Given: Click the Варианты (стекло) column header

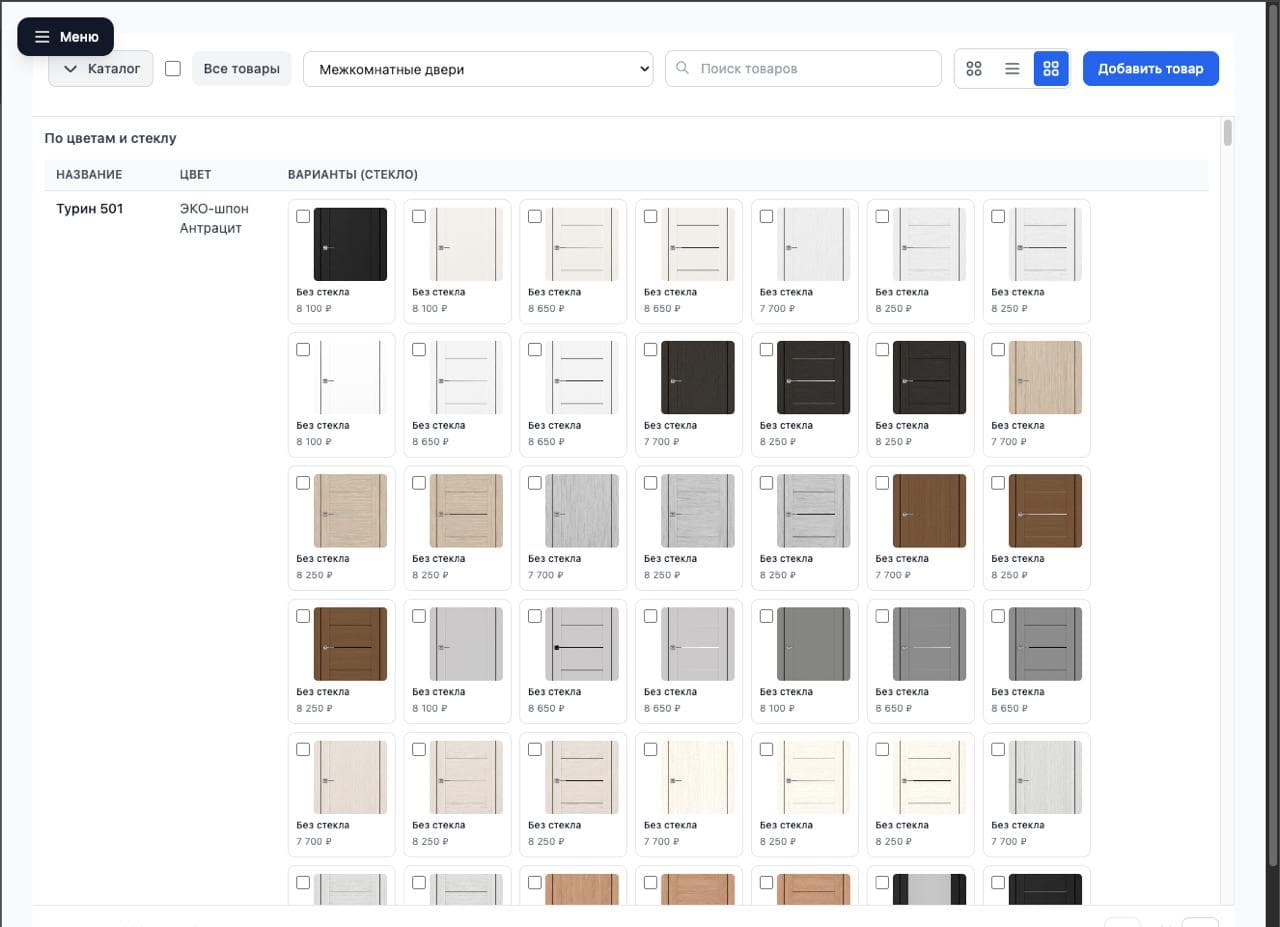Looking at the screenshot, I should pyautogui.click(x=353, y=175).
